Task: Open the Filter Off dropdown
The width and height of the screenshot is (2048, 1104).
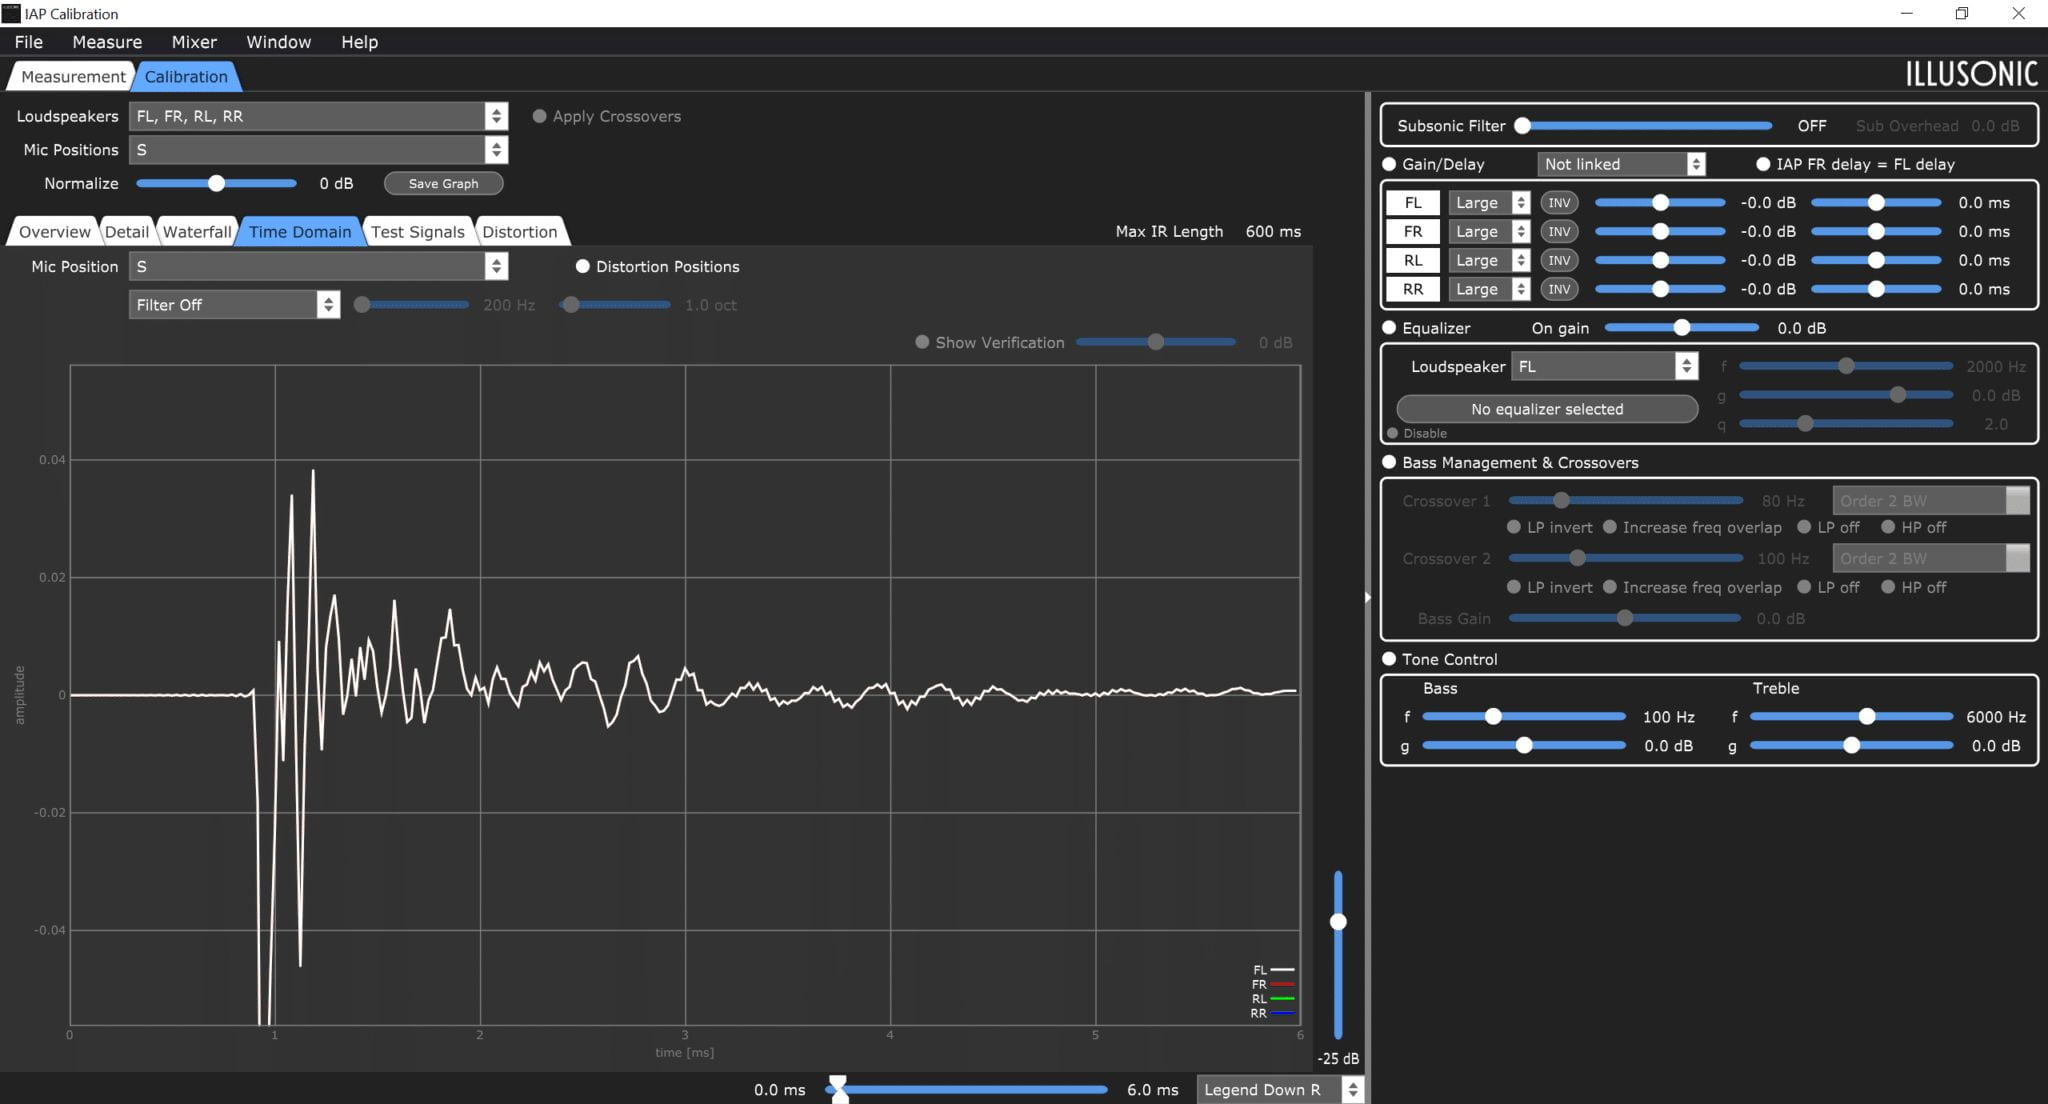Action: pos(234,305)
